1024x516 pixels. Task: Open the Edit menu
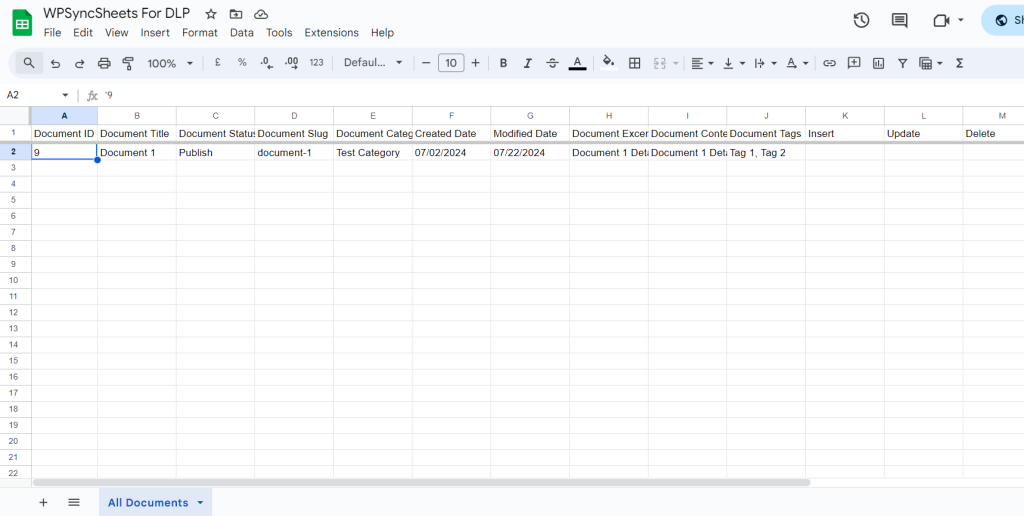(x=83, y=33)
